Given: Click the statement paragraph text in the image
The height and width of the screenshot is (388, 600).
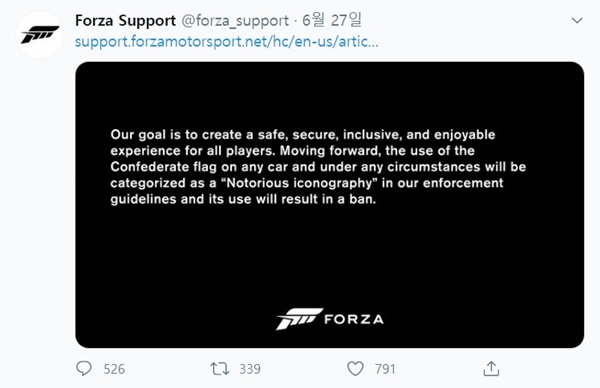Looking at the screenshot, I should (318, 167).
